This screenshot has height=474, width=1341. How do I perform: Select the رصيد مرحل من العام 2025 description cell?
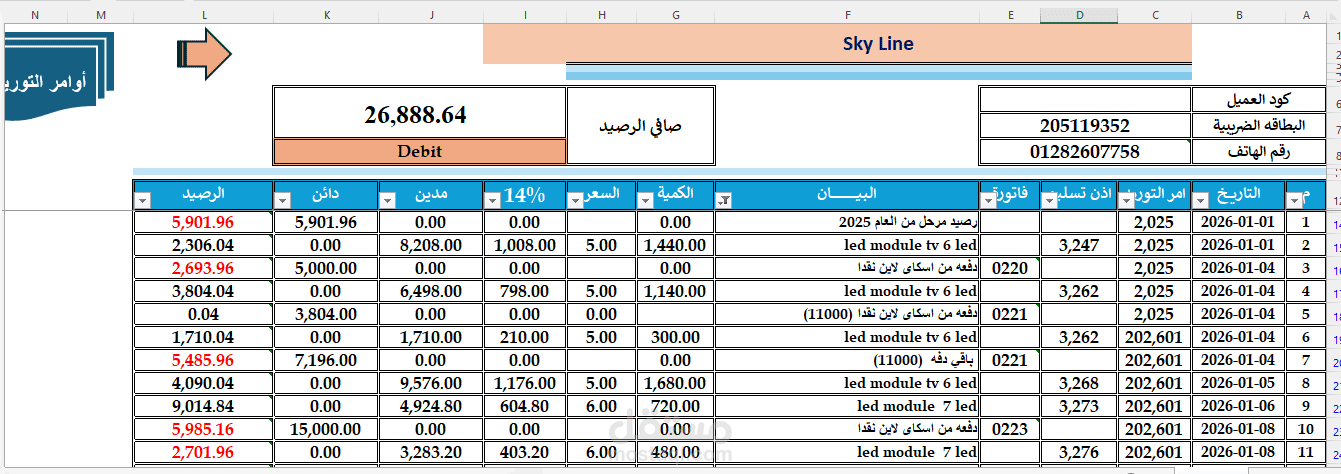848,223
